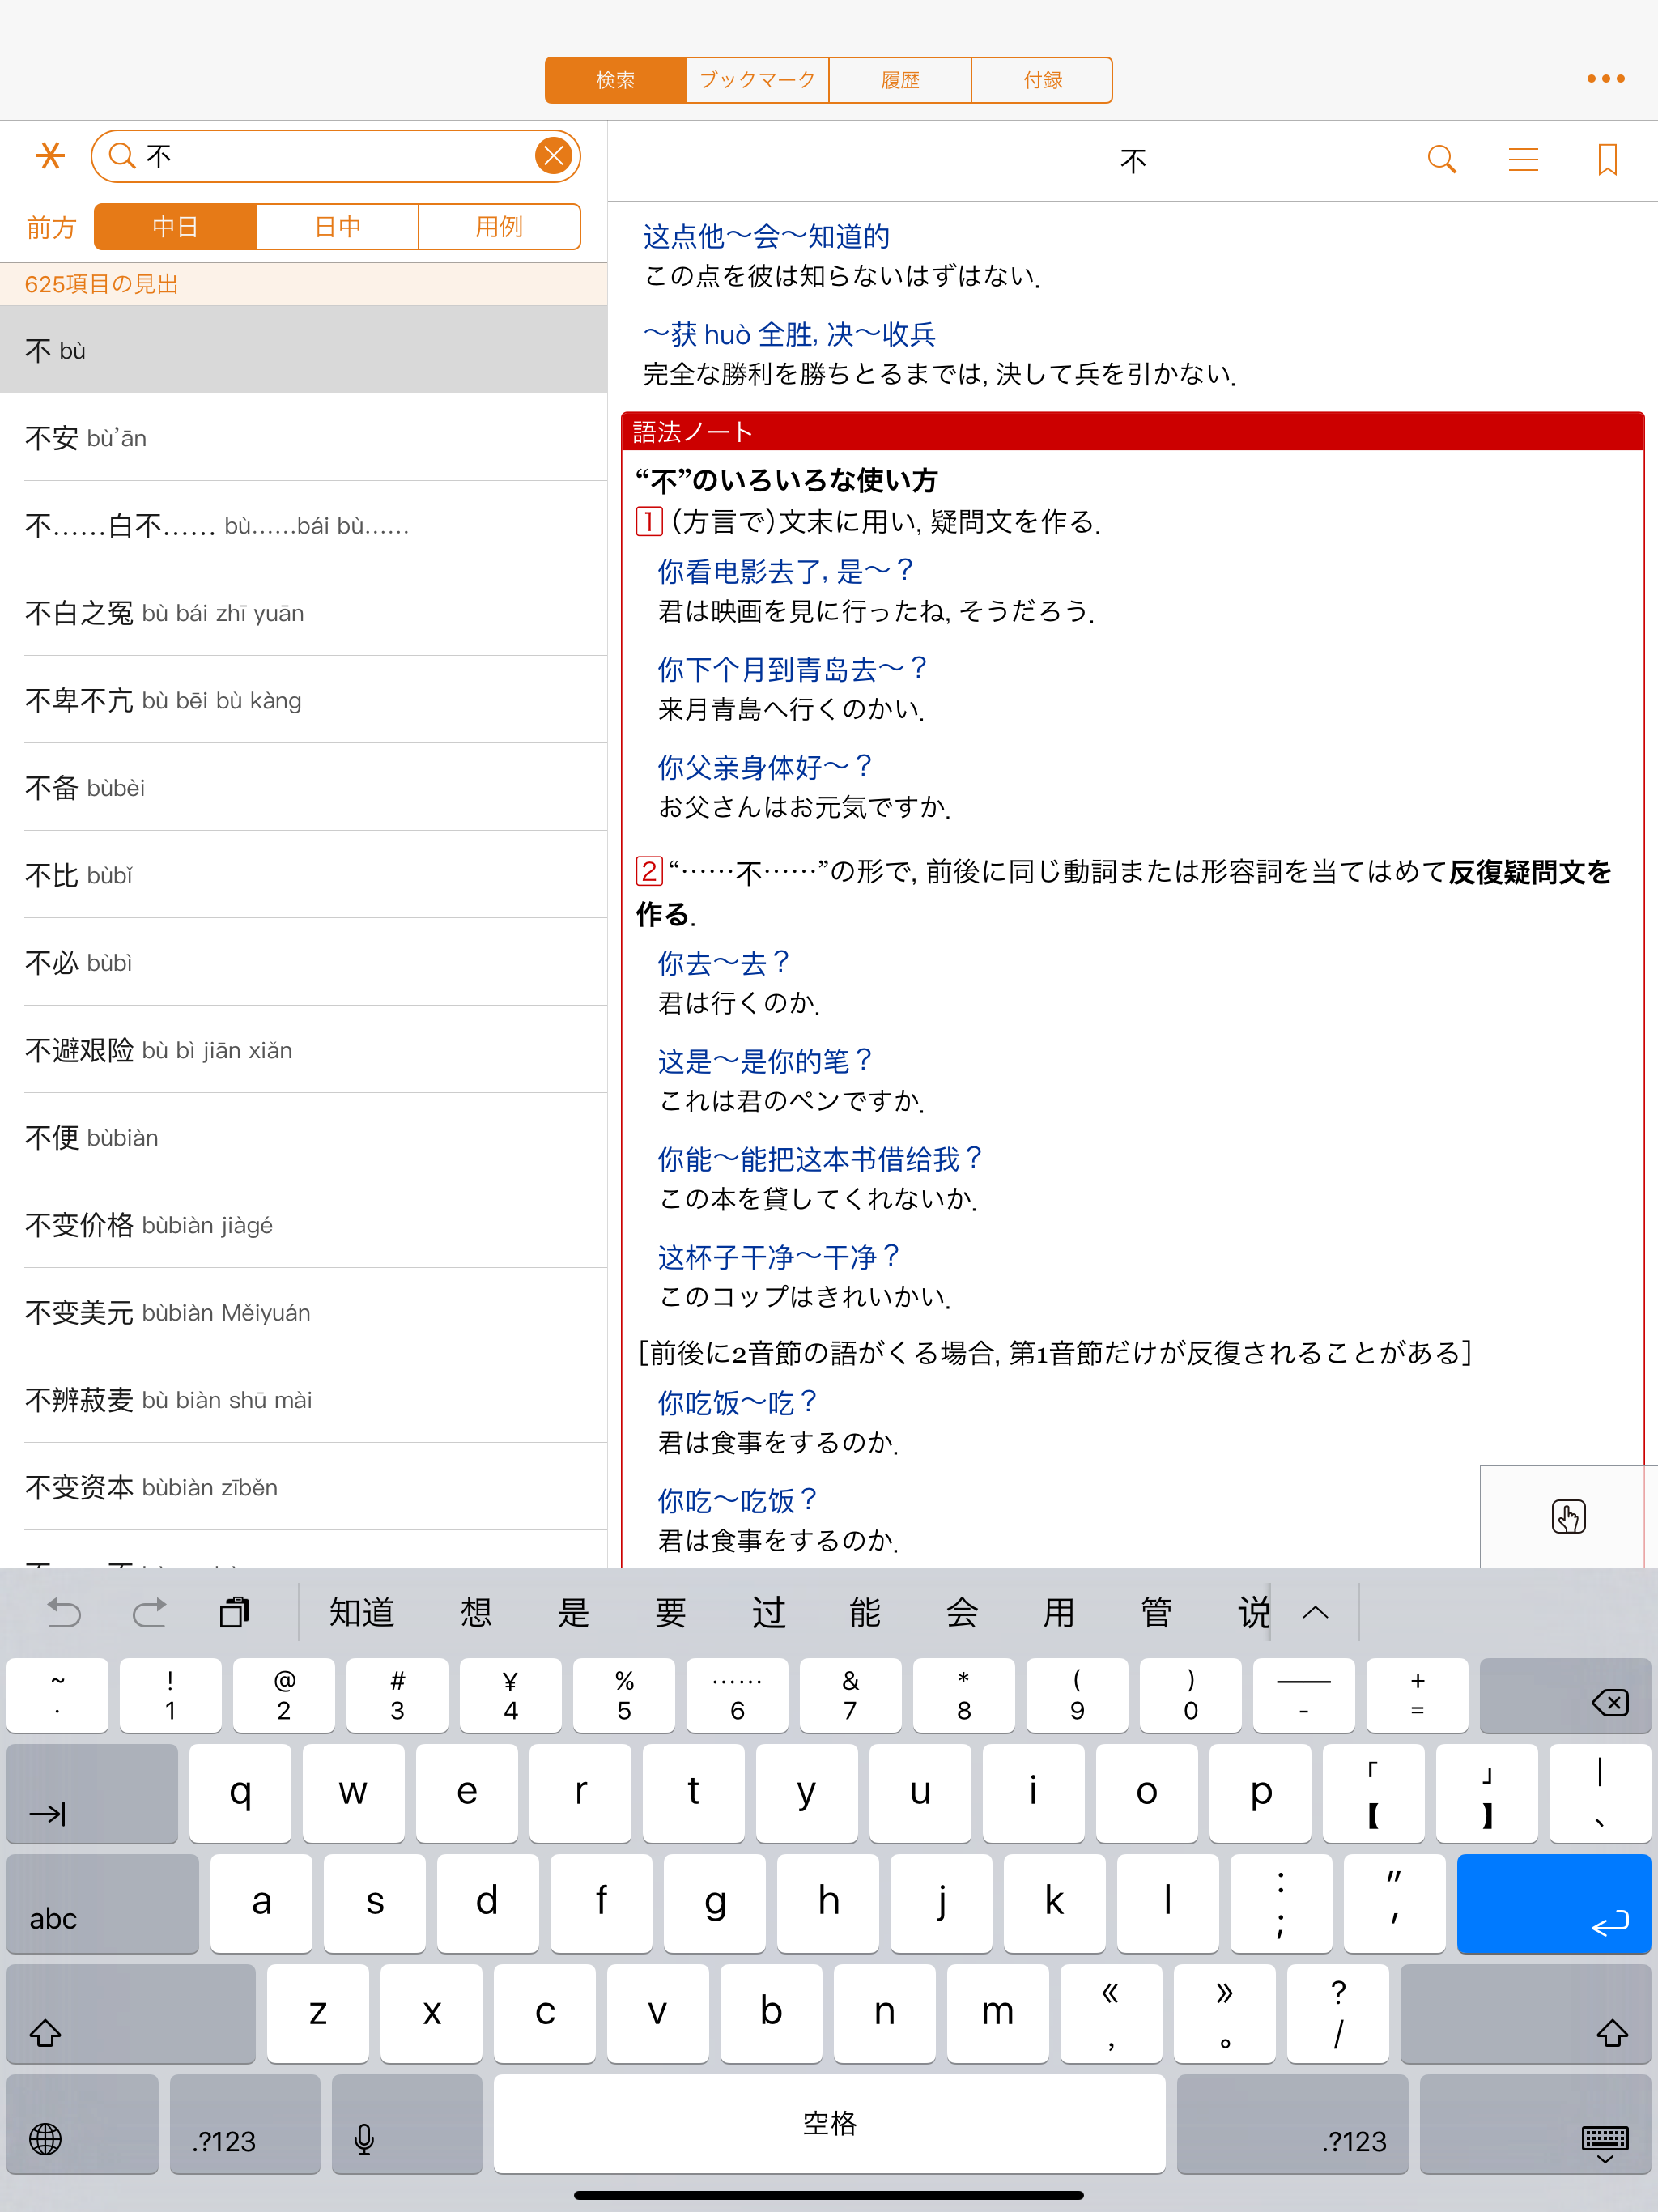This screenshot has height=2212, width=1658.
Task: Open in-entry search via the magnifier icon
Action: coord(1441,159)
